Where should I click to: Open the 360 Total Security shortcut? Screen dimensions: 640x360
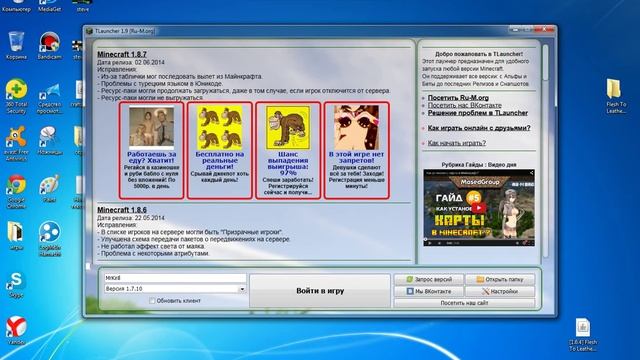[16, 96]
